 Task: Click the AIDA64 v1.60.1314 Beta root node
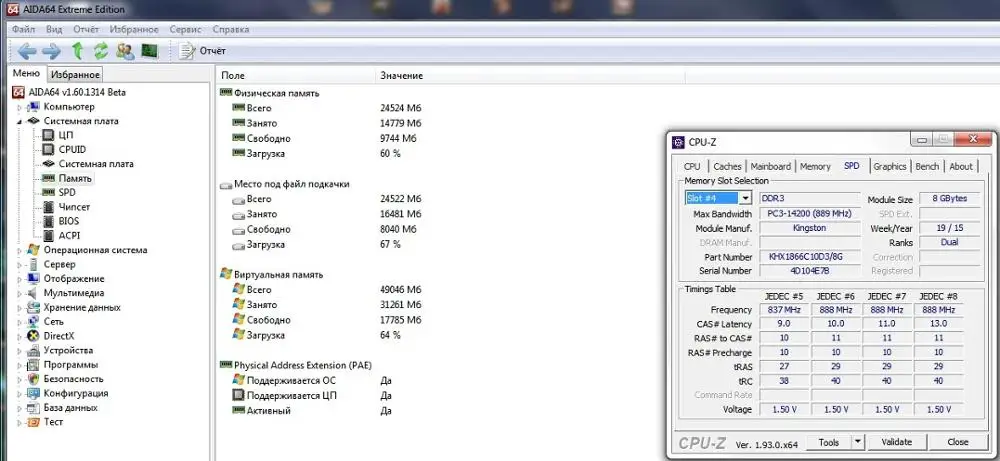[x=77, y=92]
